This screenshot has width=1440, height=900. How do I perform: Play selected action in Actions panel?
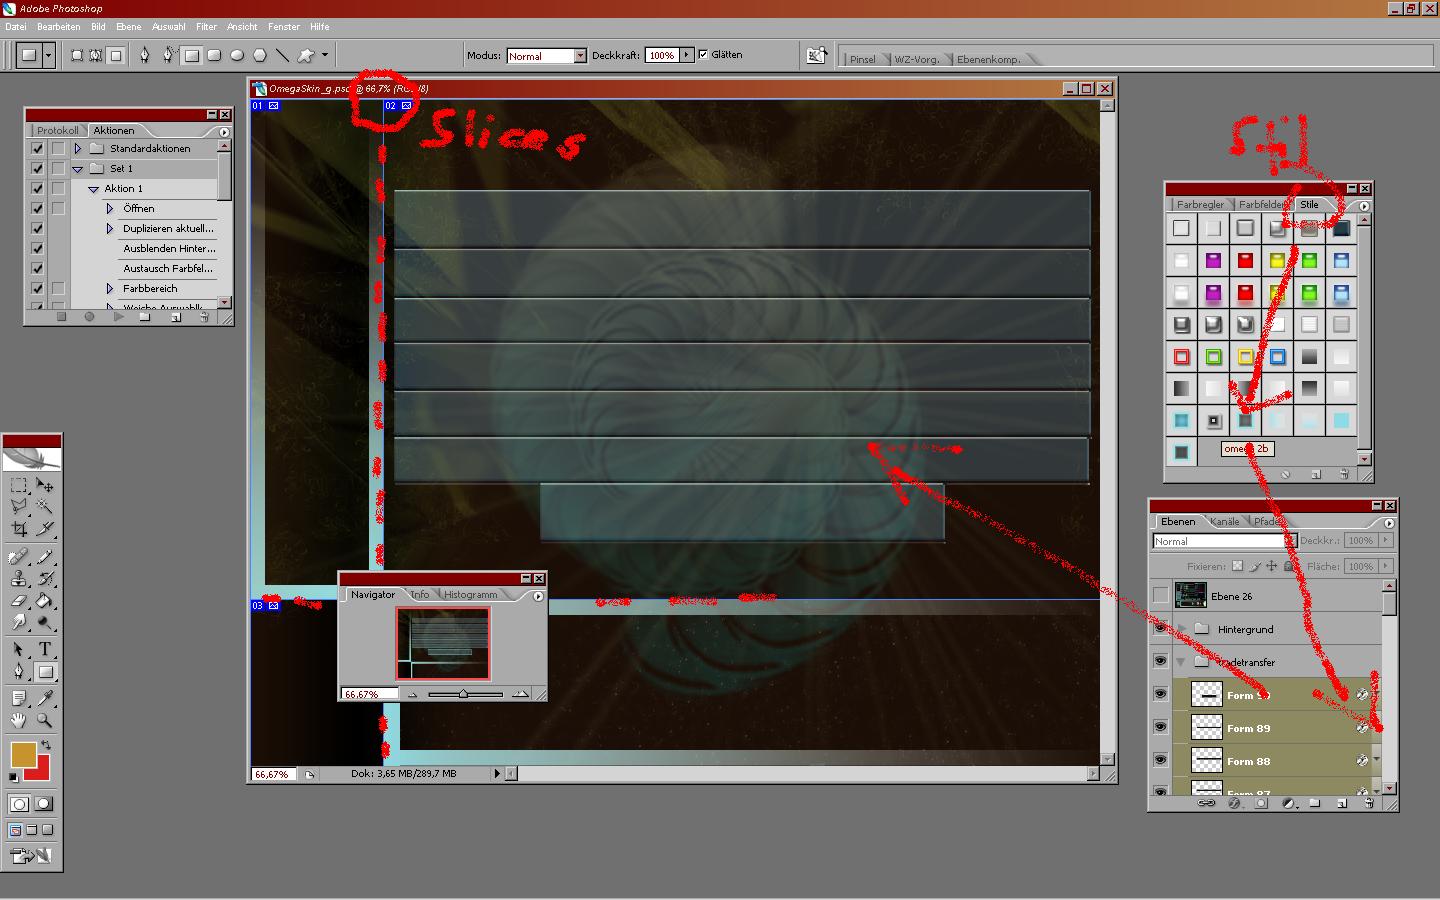click(118, 317)
